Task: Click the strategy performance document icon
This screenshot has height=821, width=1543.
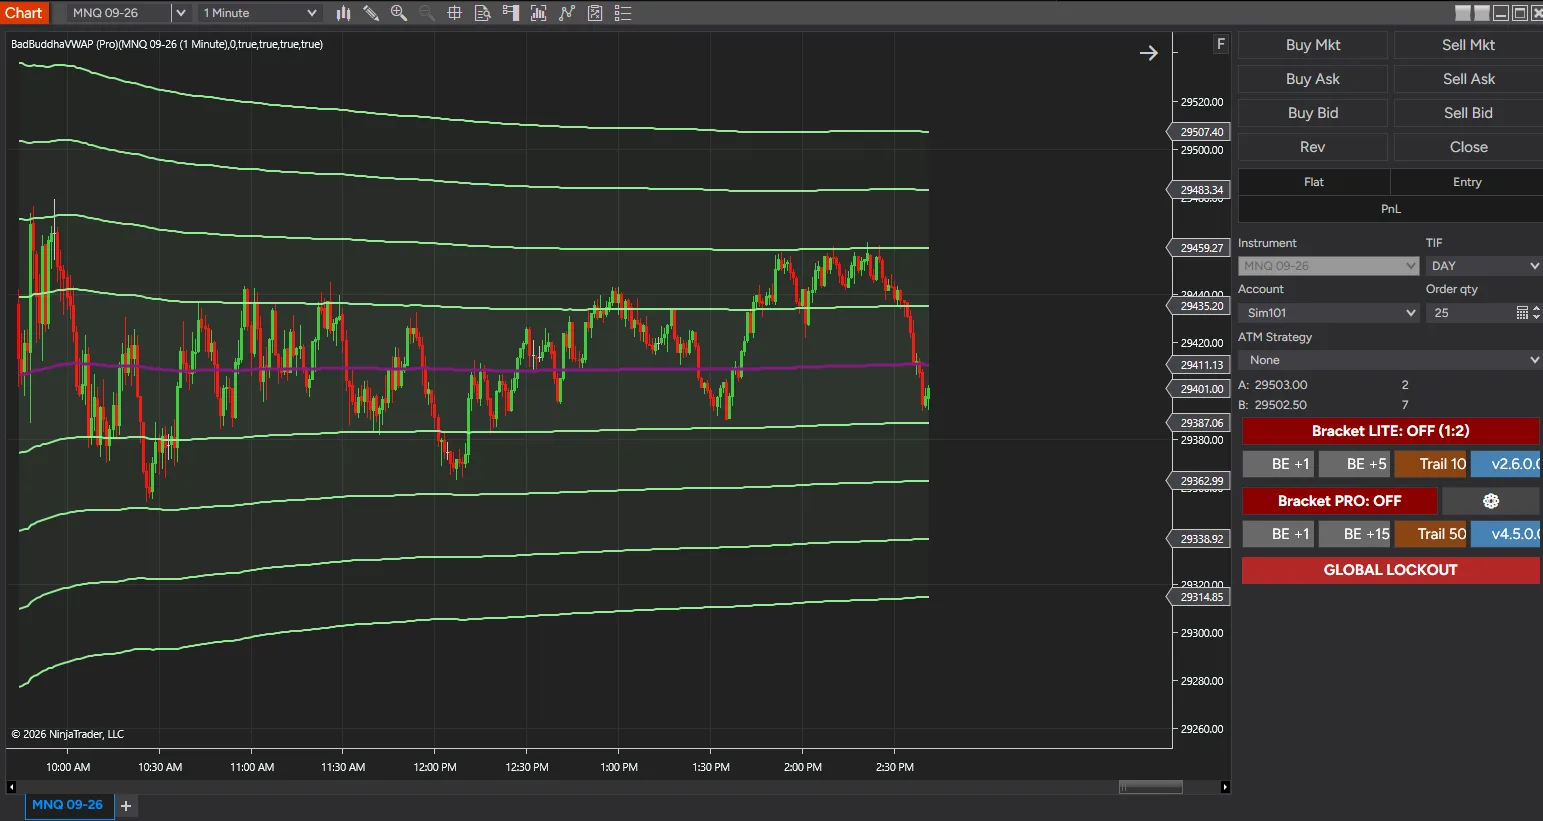Action: (x=595, y=13)
